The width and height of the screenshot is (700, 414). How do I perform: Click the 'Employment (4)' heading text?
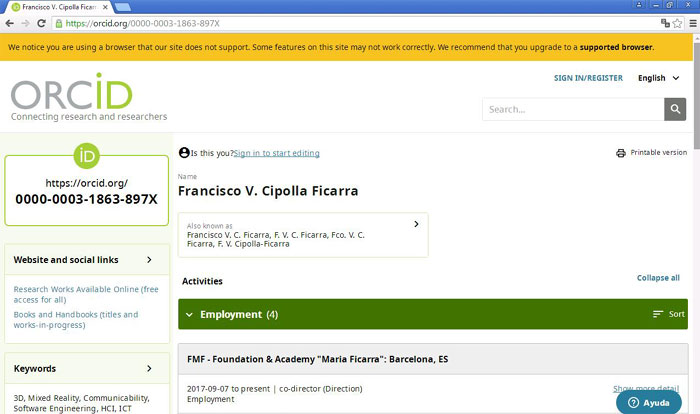239,314
